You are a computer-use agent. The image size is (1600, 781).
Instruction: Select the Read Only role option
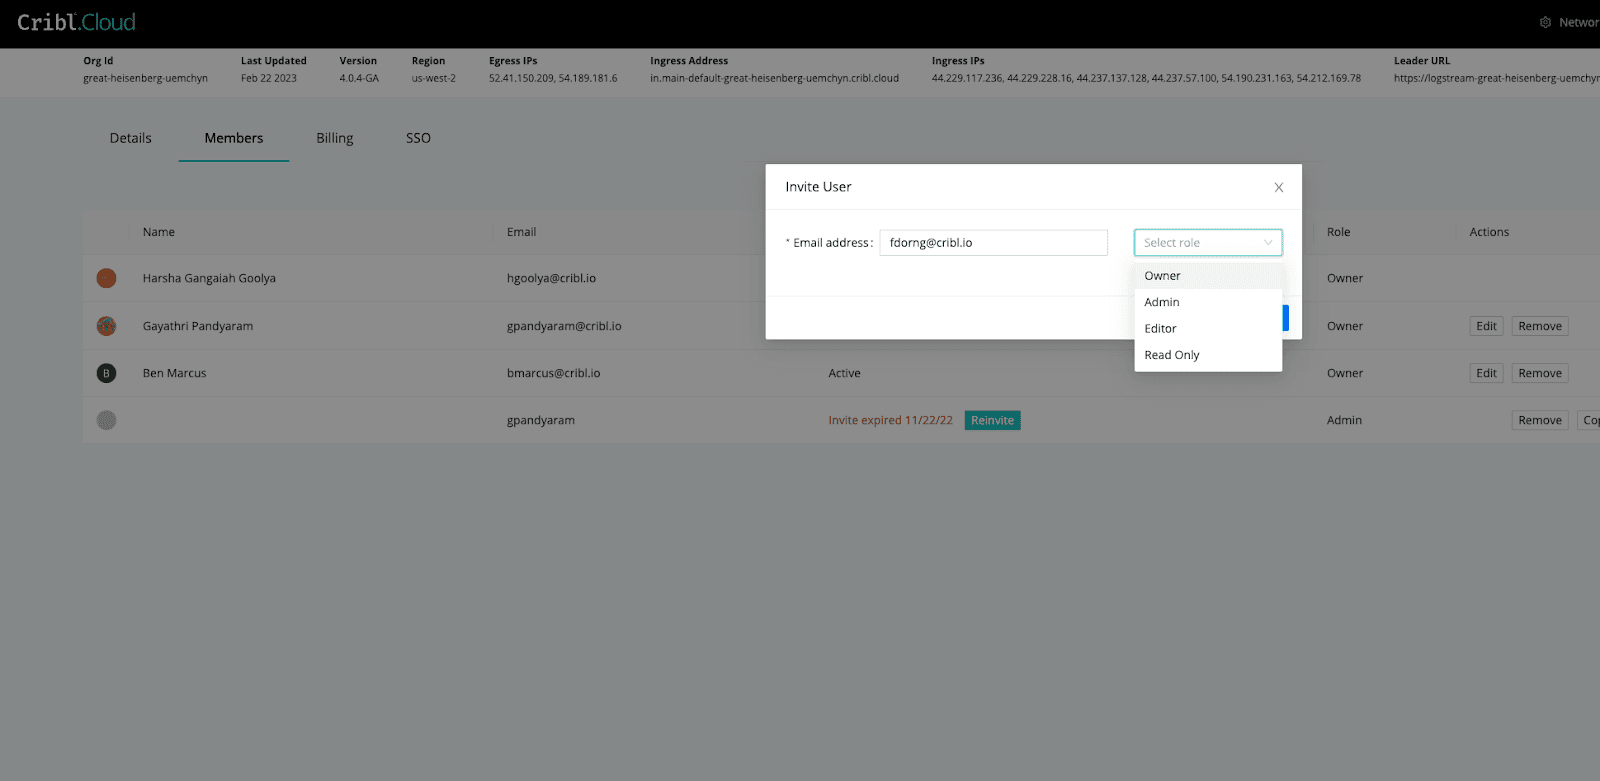click(x=1171, y=355)
